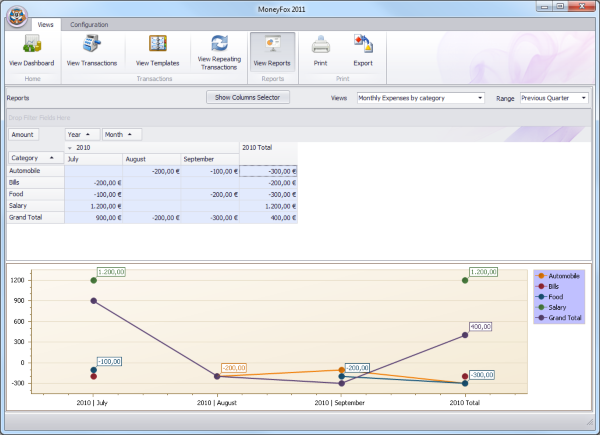
Task: Open the View Dashboard icon
Action: tap(31, 51)
